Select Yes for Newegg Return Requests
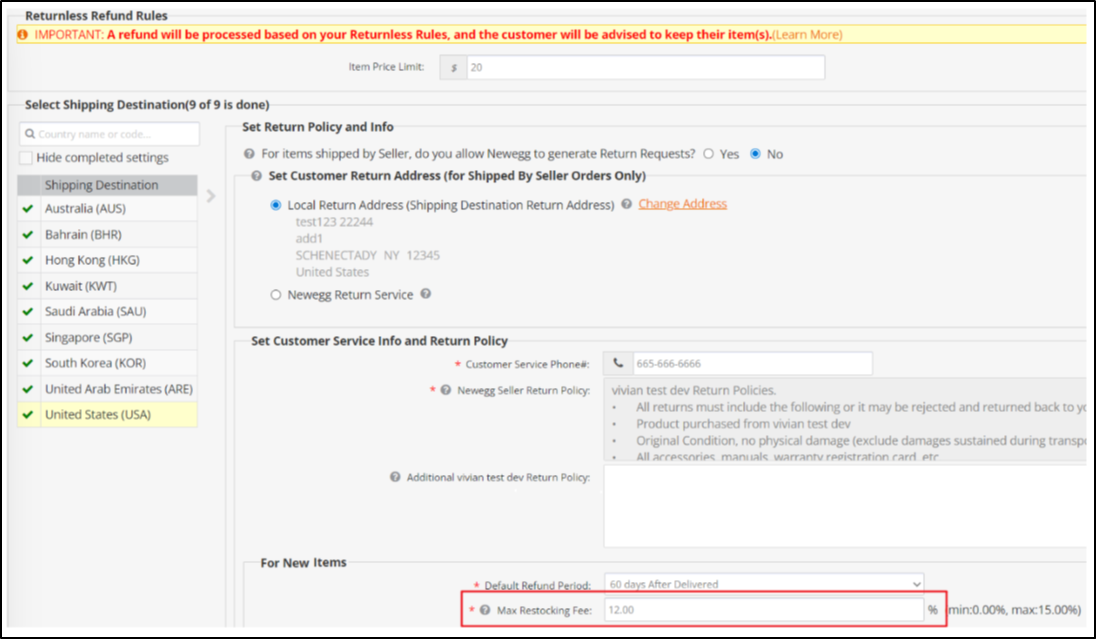This screenshot has width=1096, height=639. click(709, 154)
